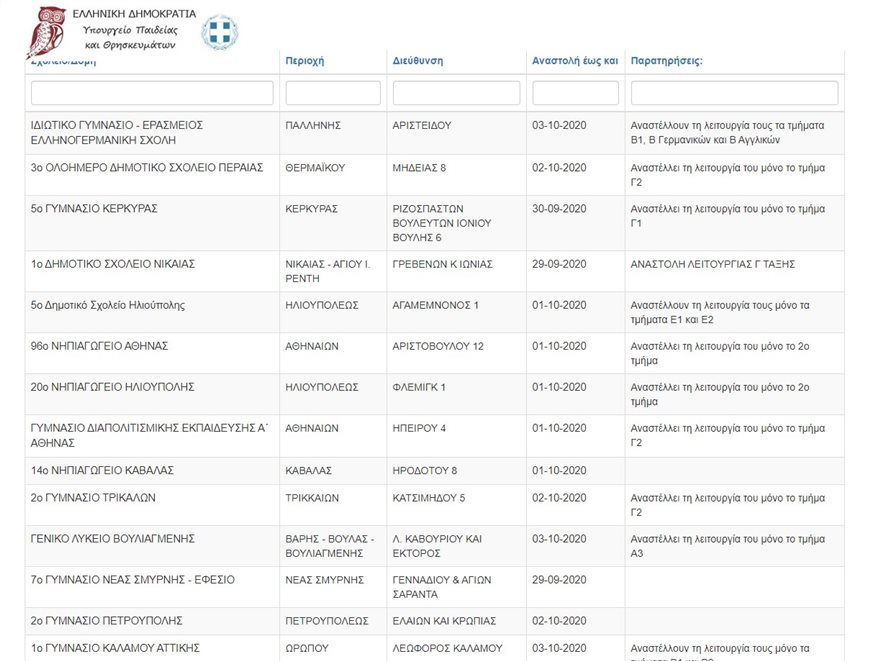The height and width of the screenshot is (661, 880).
Task: Click the Παρατηρήσεις column header
Action: pos(667,61)
